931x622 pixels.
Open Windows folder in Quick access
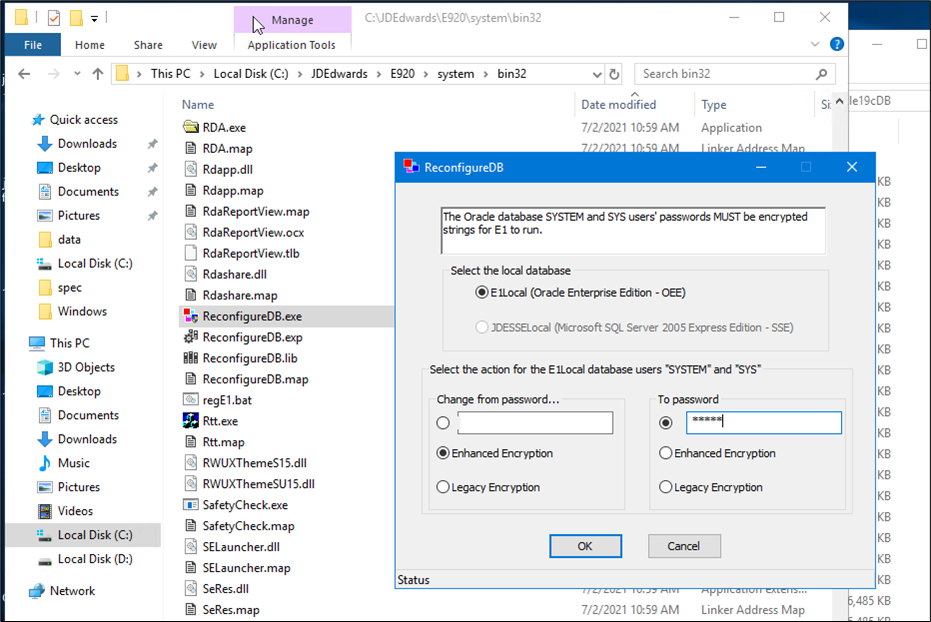pos(82,312)
